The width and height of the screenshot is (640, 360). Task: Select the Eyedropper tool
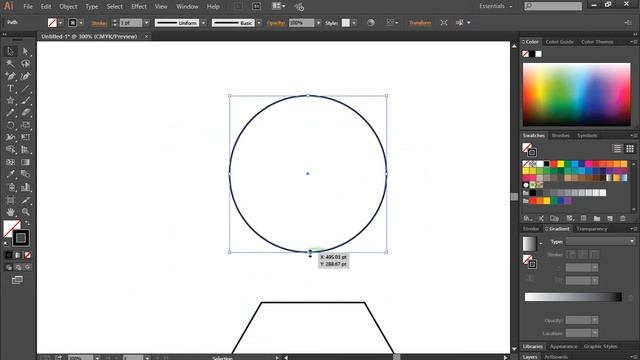point(10,174)
